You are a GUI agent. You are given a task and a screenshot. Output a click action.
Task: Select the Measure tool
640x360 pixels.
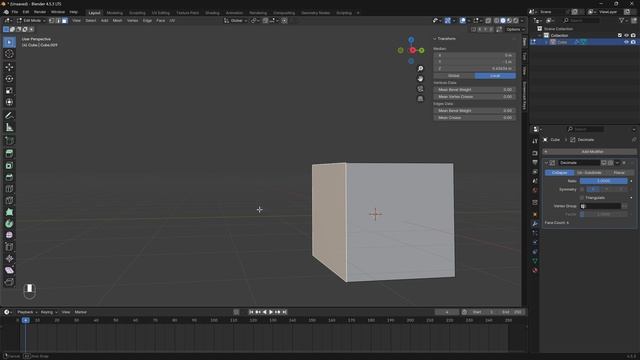9,127
